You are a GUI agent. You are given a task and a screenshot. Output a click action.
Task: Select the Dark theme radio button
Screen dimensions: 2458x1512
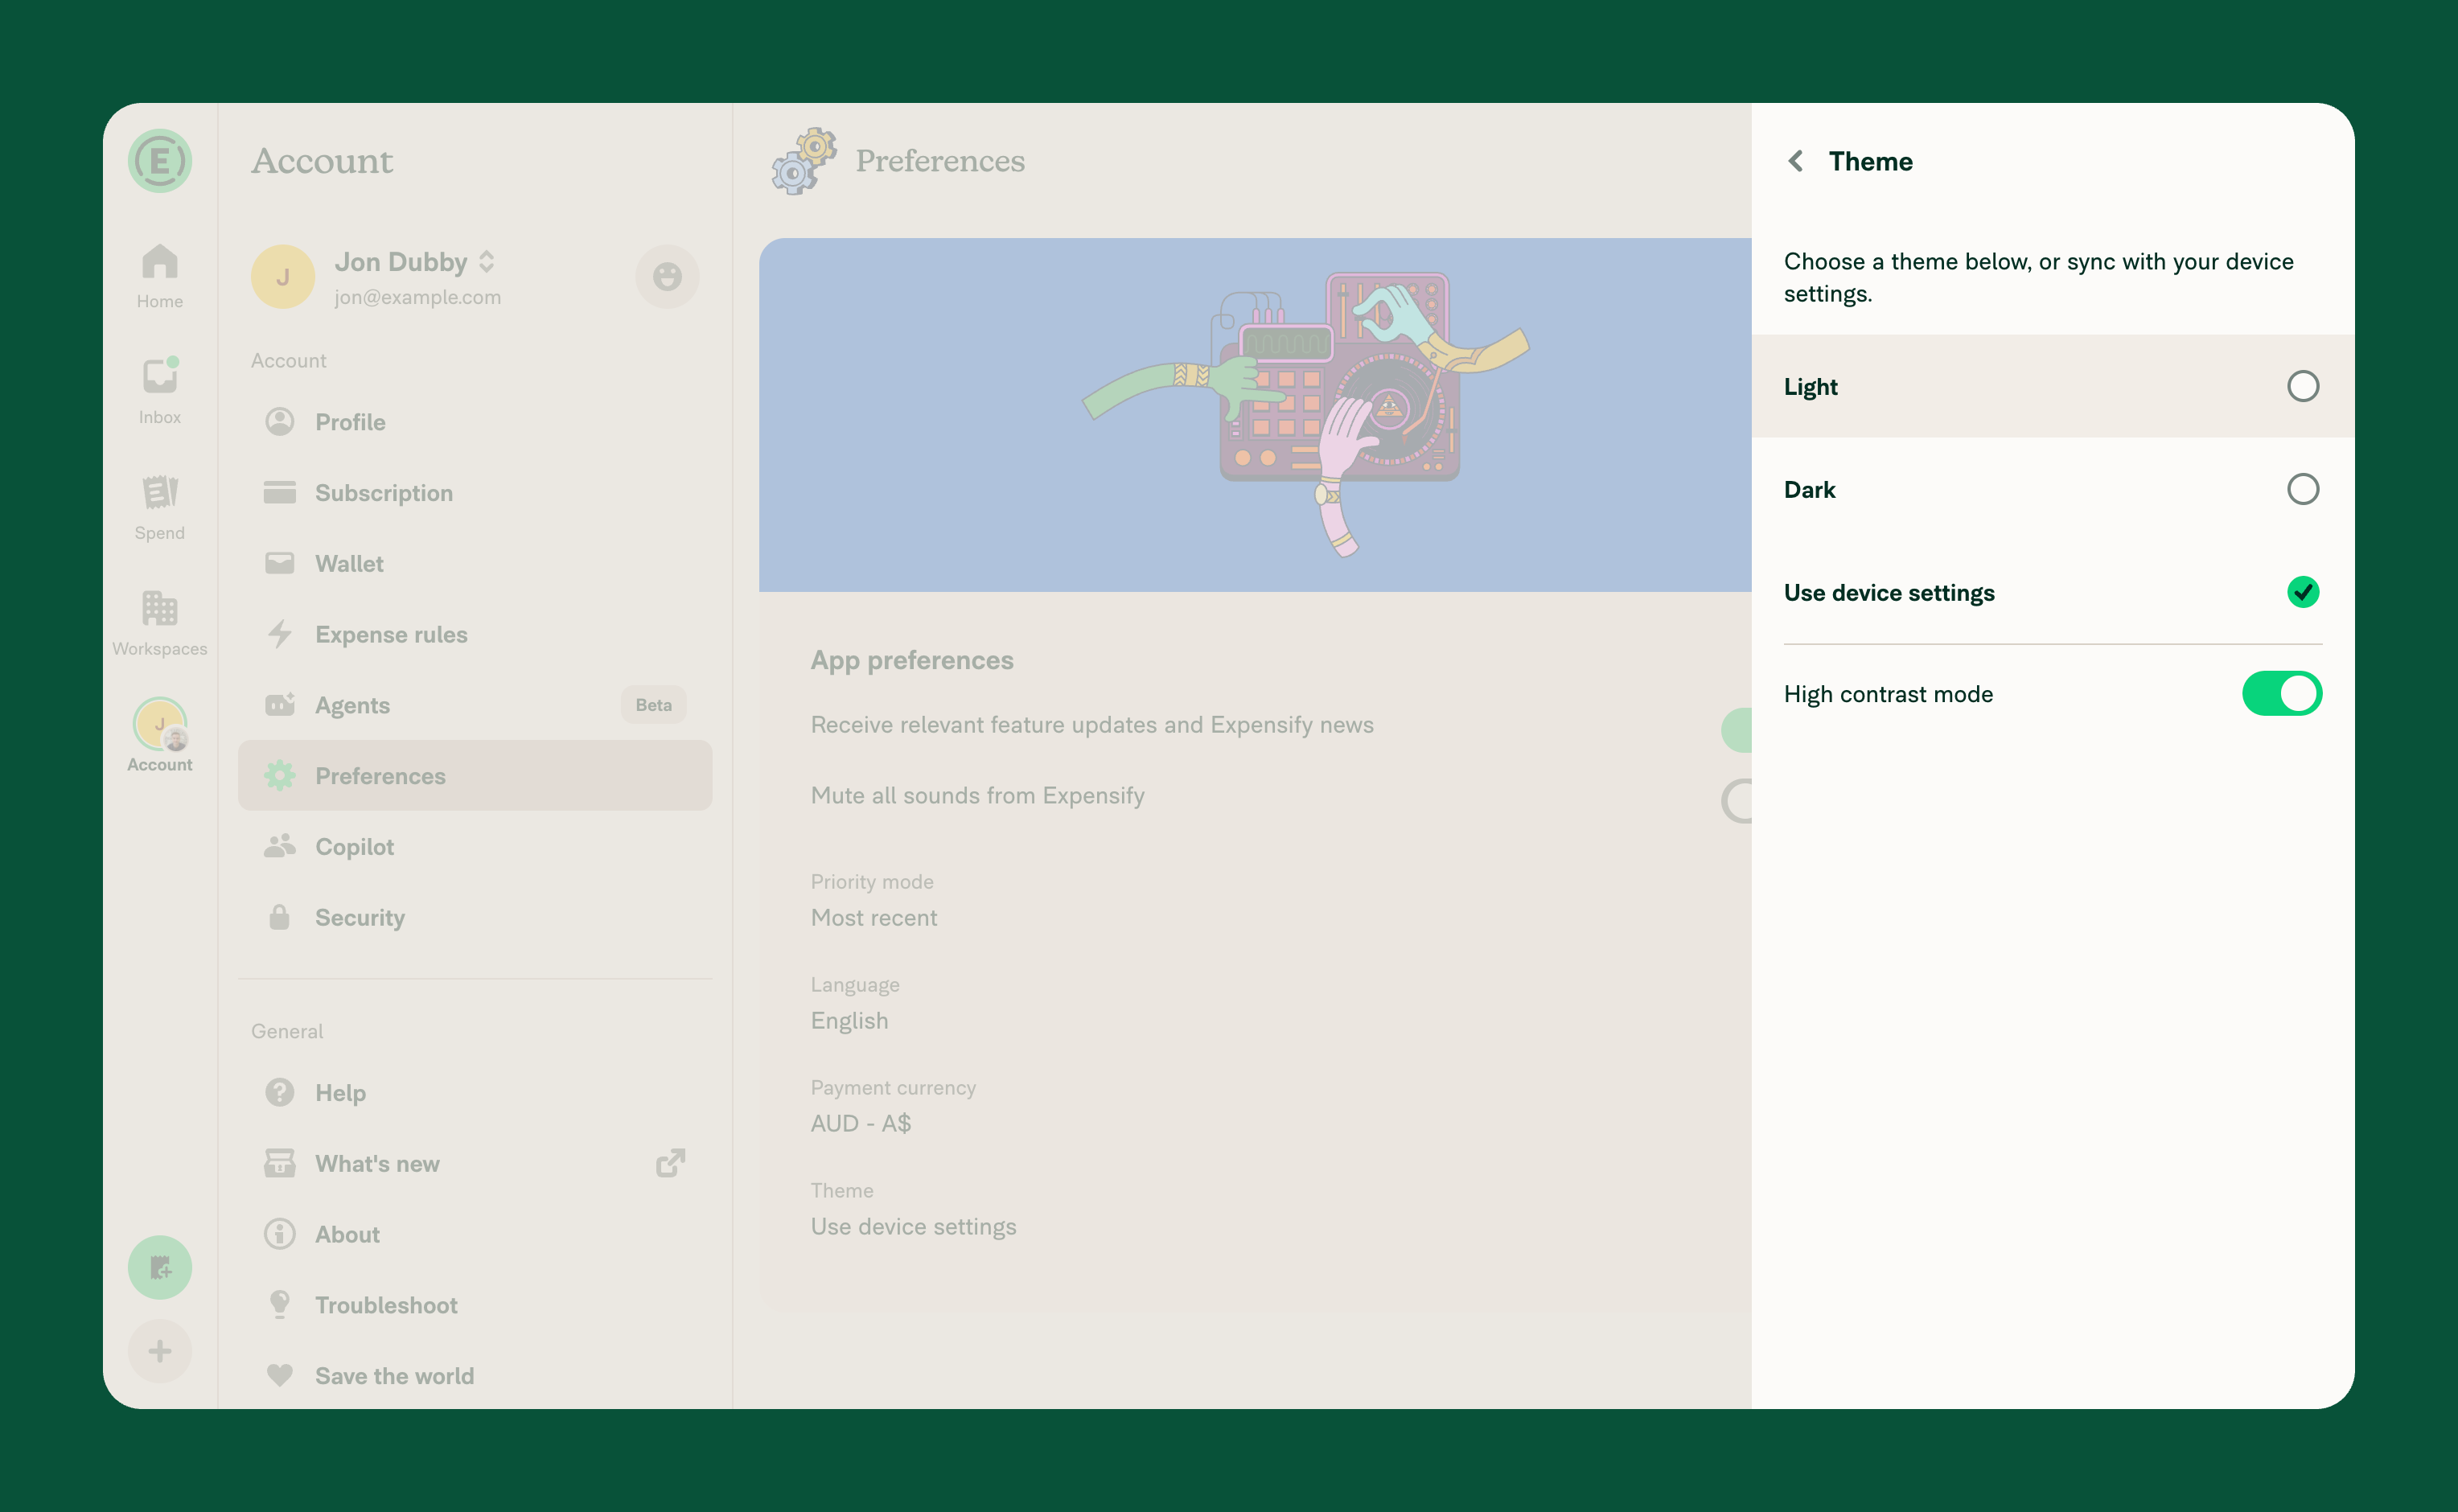pyautogui.click(x=2302, y=489)
